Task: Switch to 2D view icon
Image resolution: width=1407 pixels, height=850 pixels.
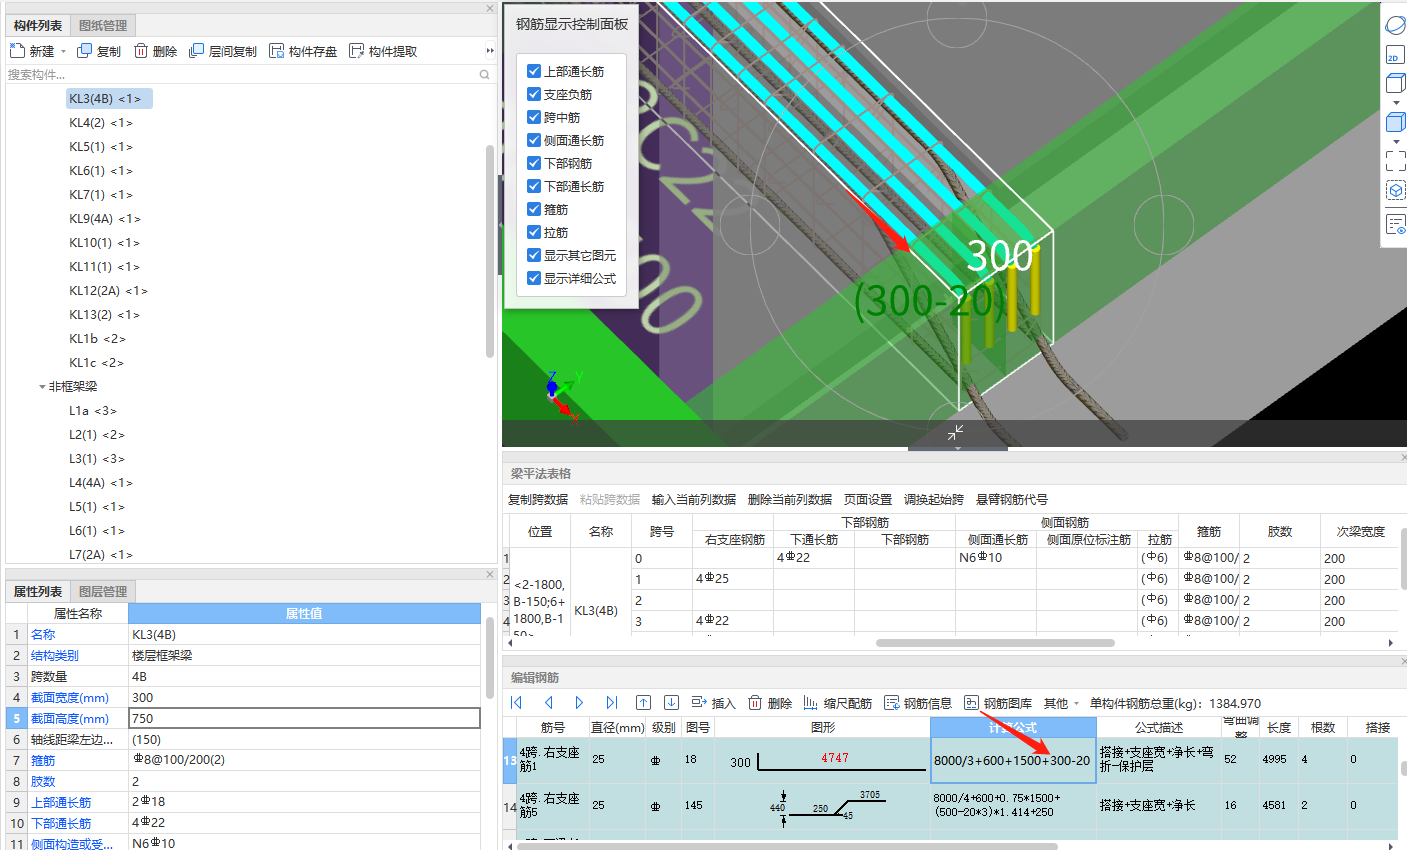Action: coord(1394,55)
